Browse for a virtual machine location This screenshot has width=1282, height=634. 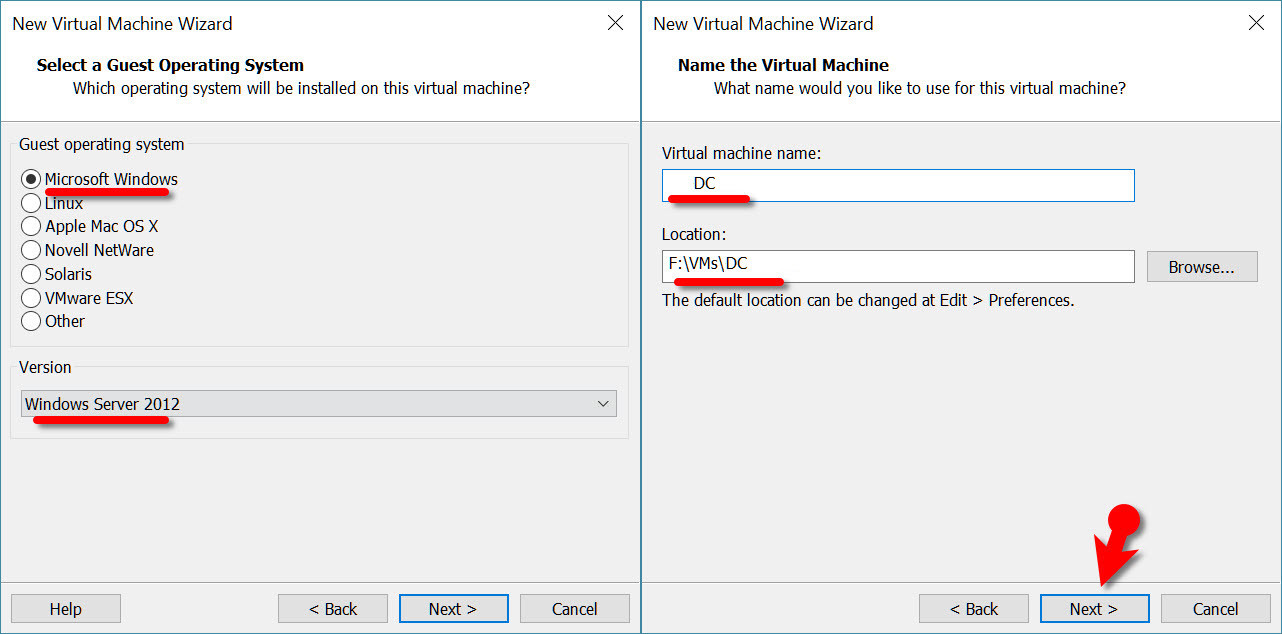[1202, 267]
